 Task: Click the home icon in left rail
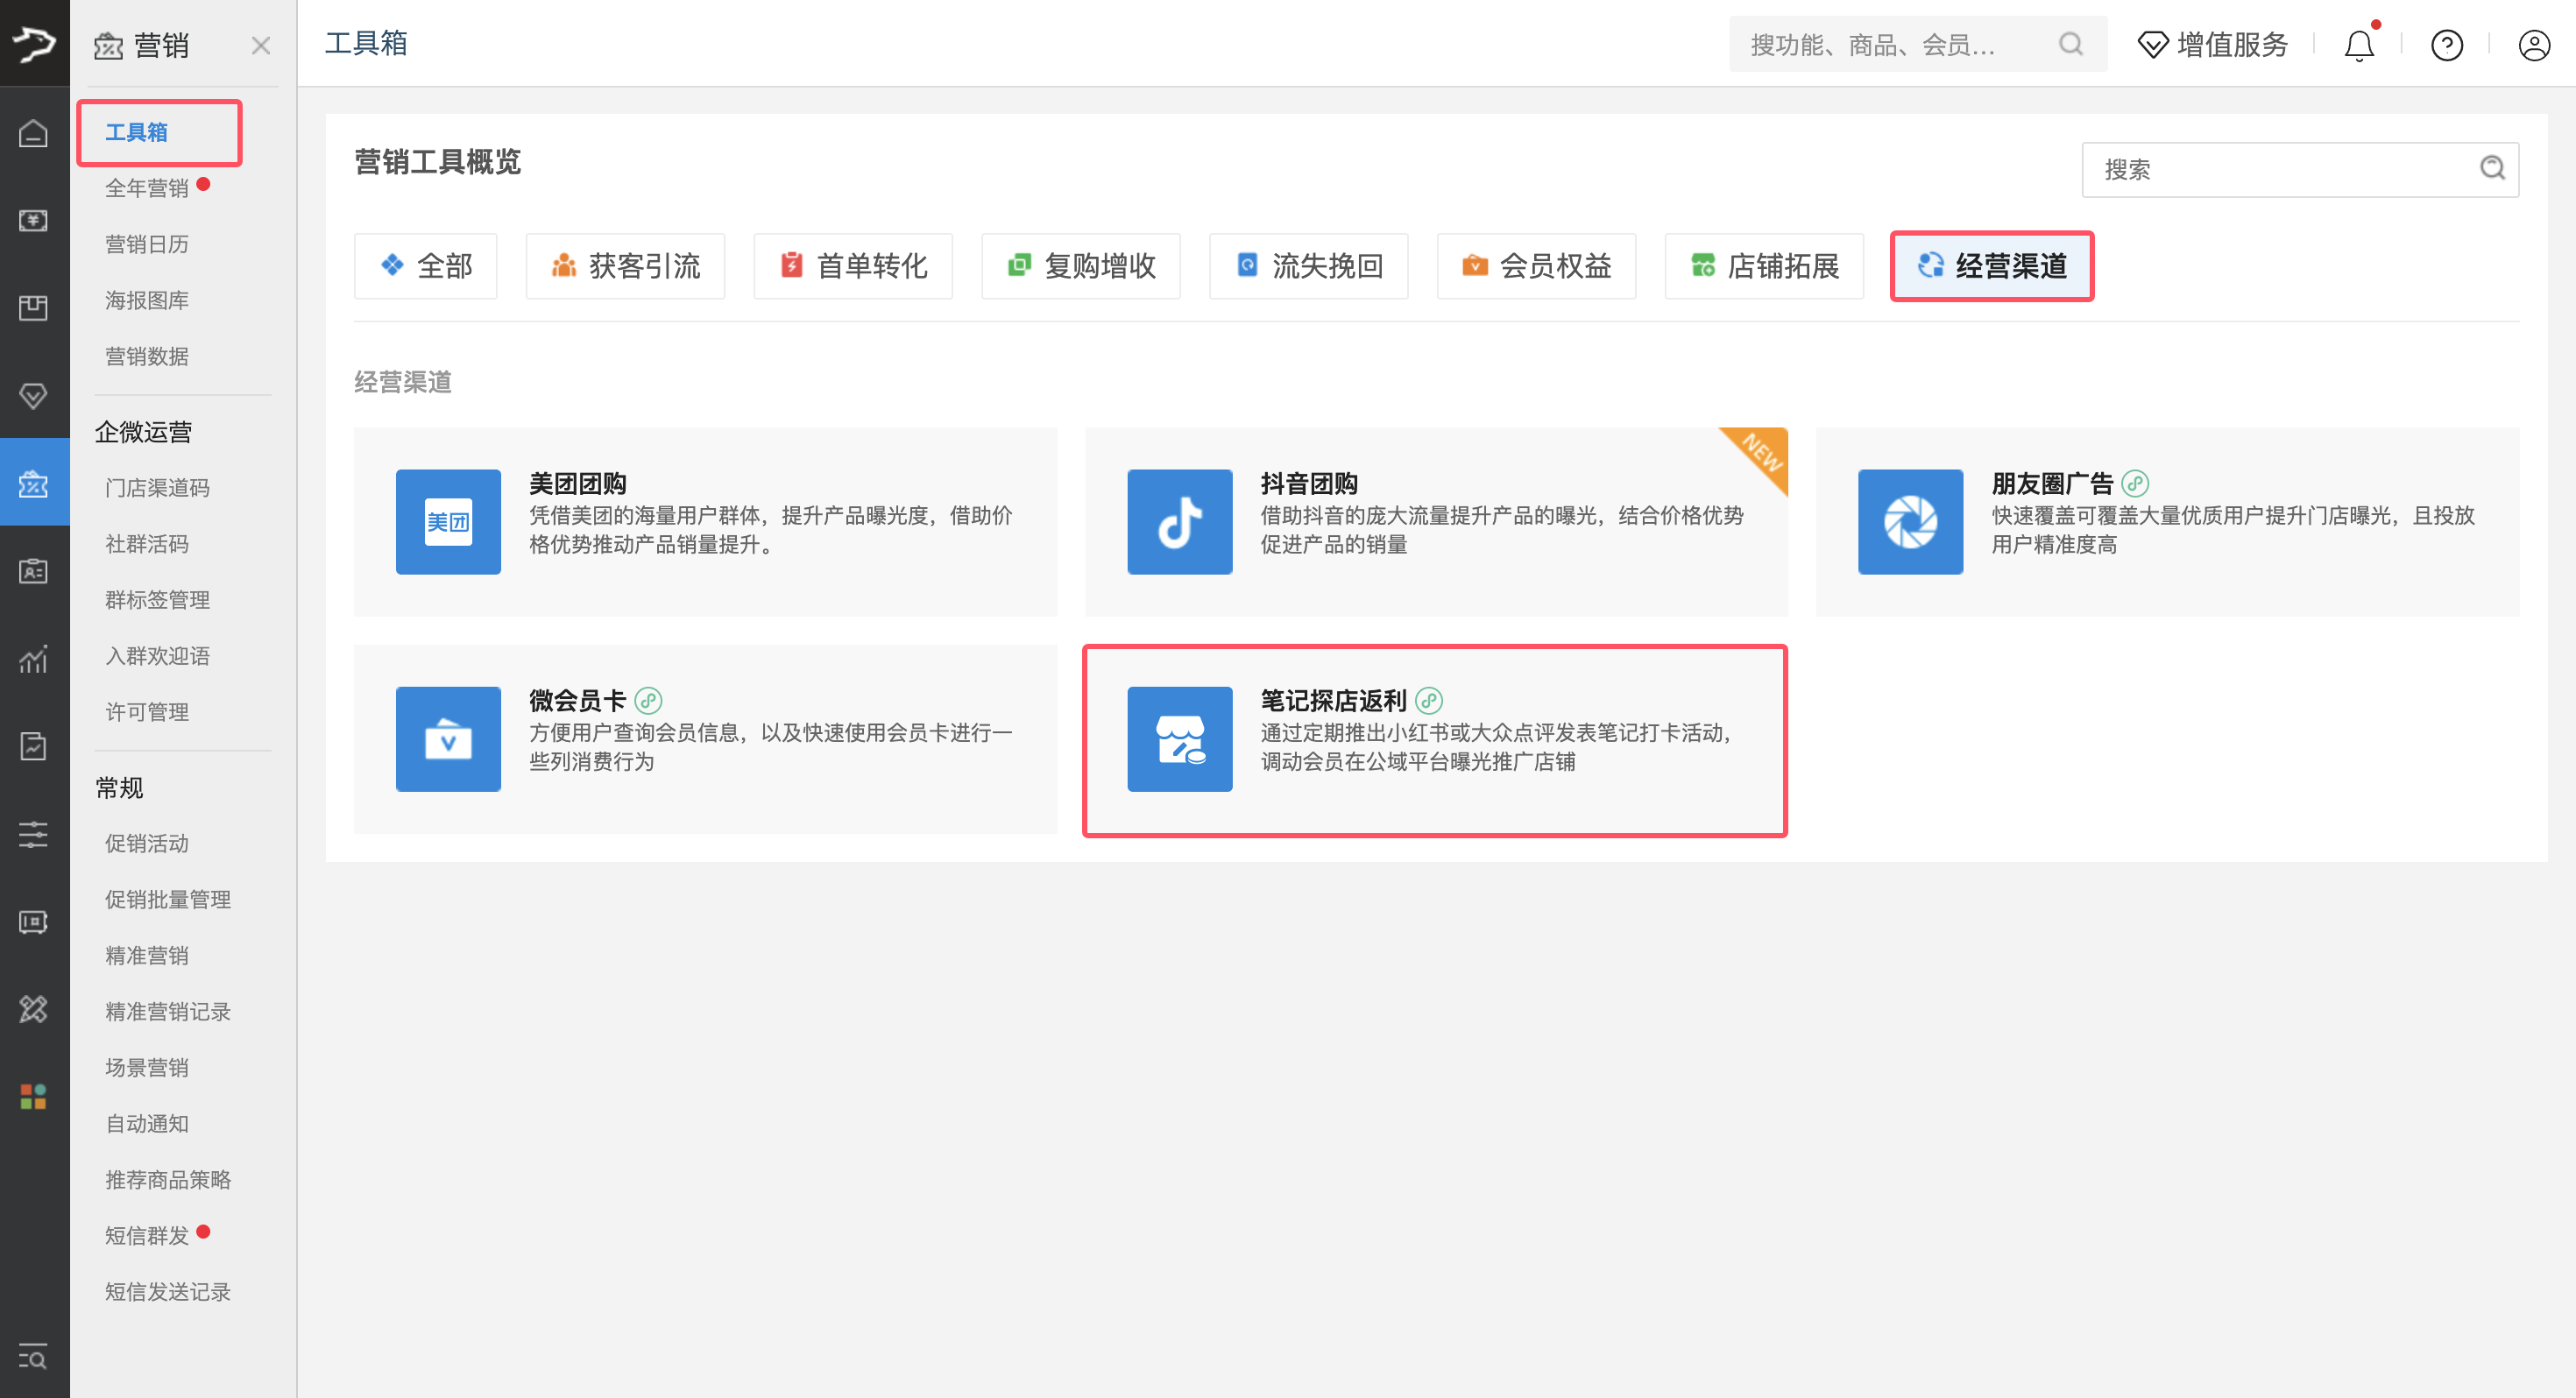coord(33,133)
